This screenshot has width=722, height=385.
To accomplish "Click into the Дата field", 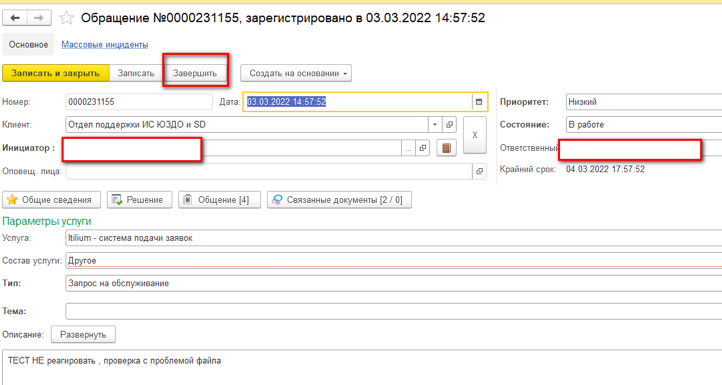I will click(x=357, y=102).
